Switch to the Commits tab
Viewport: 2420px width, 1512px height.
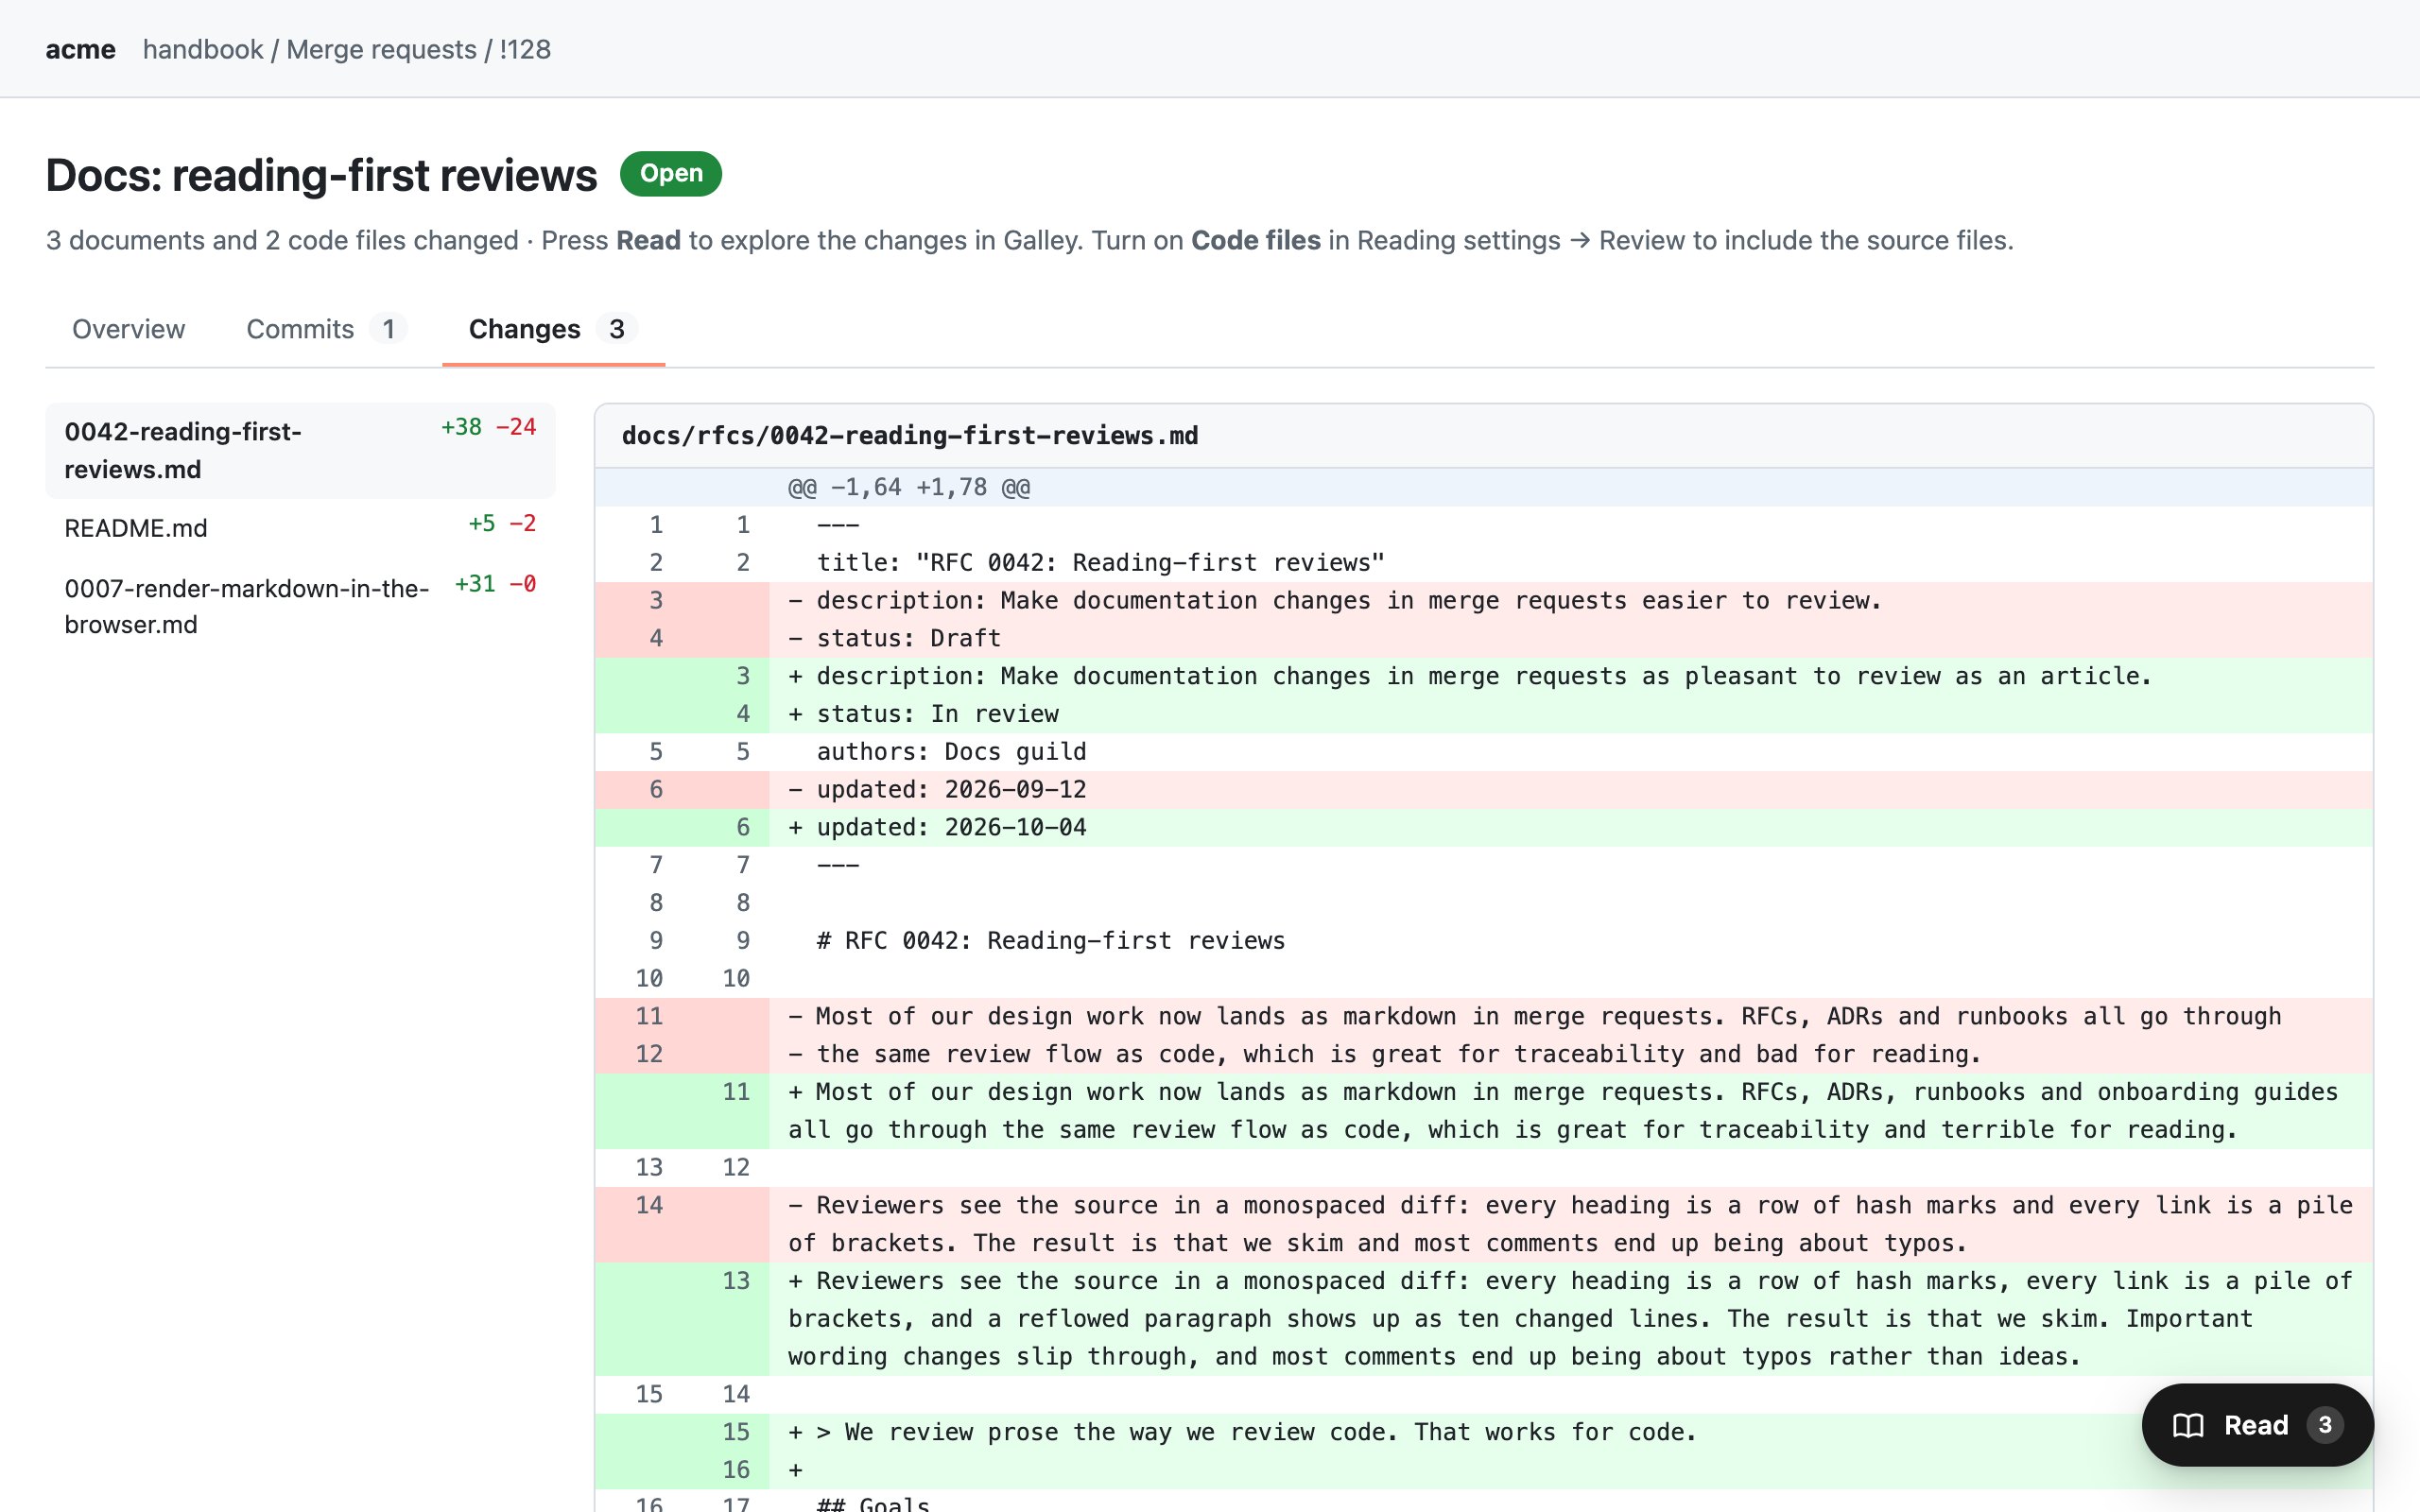tap(326, 329)
